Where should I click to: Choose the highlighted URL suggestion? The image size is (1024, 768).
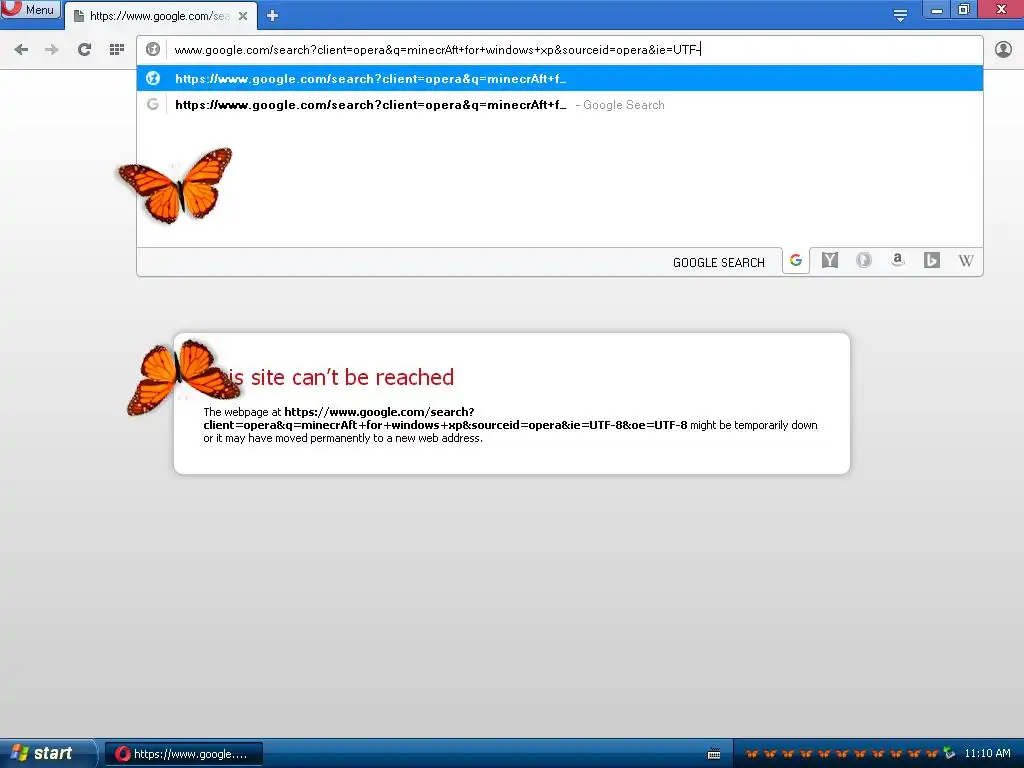[x=560, y=78]
